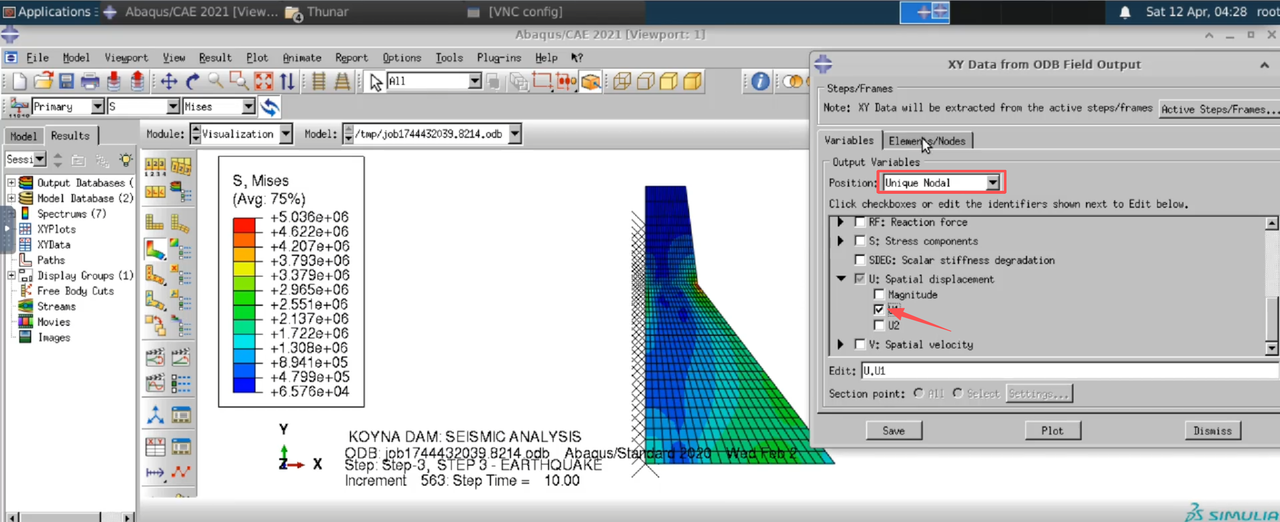The image size is (1280, 522).
Task: Tick the SDEG scalar stiffness degradation checkbox
Action: [x=859, y=261]
